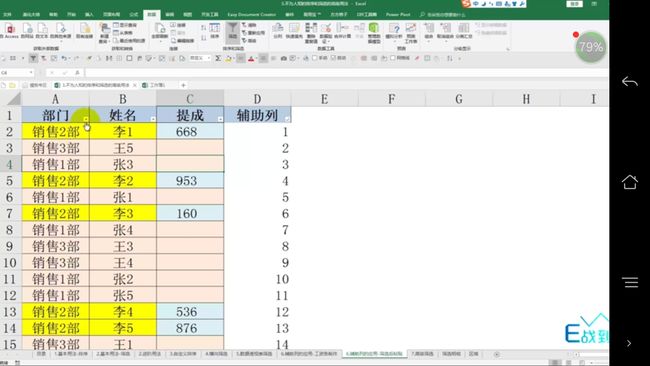This screenshot has width=650, height=366.
Task: Click the login button in title bar
Action: click(x=575, y=4)
